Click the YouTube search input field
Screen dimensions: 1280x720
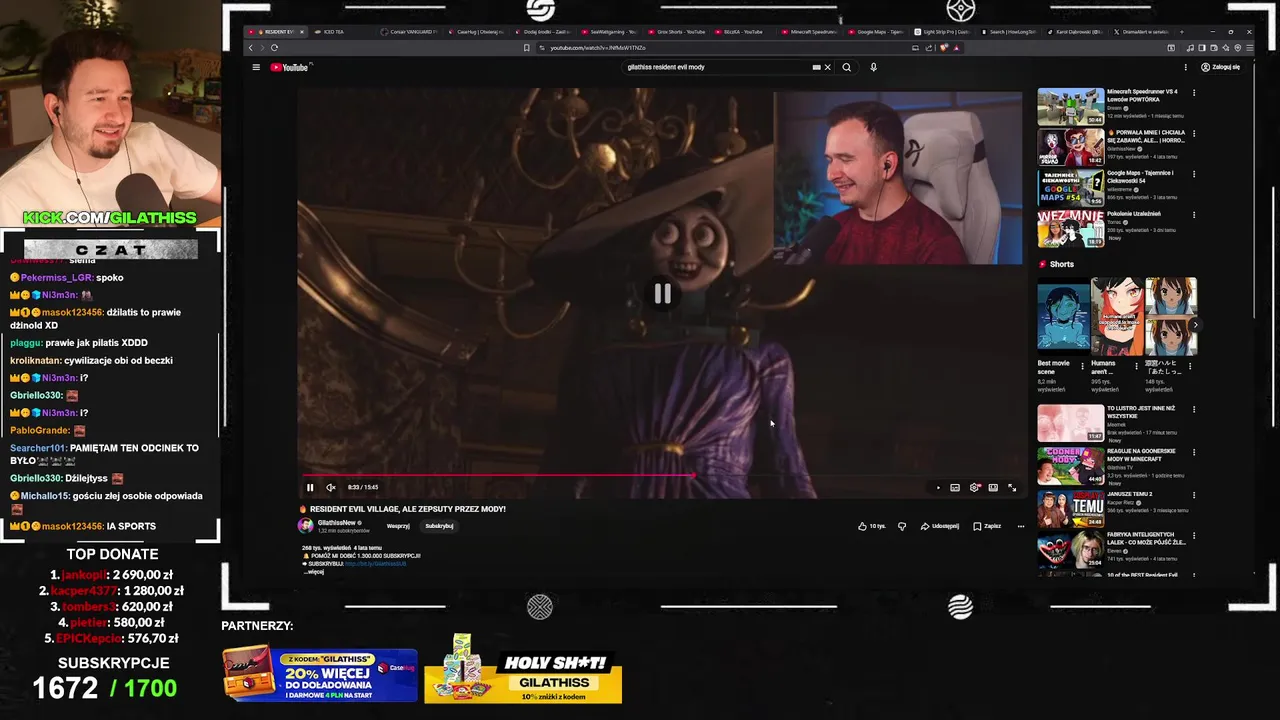point(715,67)
